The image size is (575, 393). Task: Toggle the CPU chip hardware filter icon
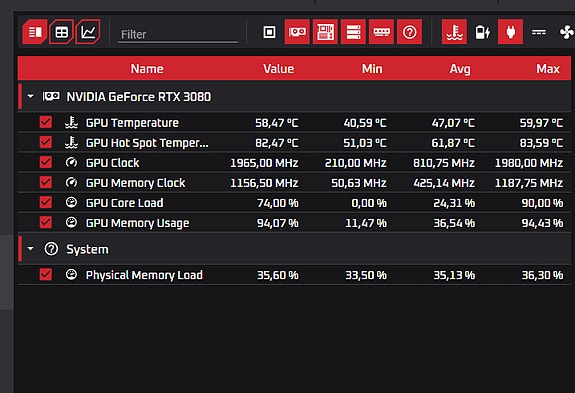[269, 32]
